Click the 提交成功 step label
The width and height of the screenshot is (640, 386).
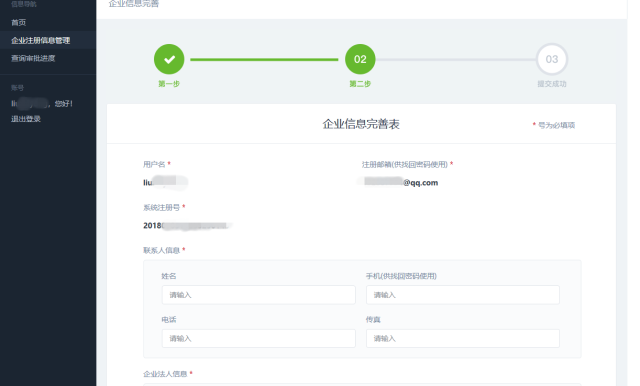(x=552, y=84)
